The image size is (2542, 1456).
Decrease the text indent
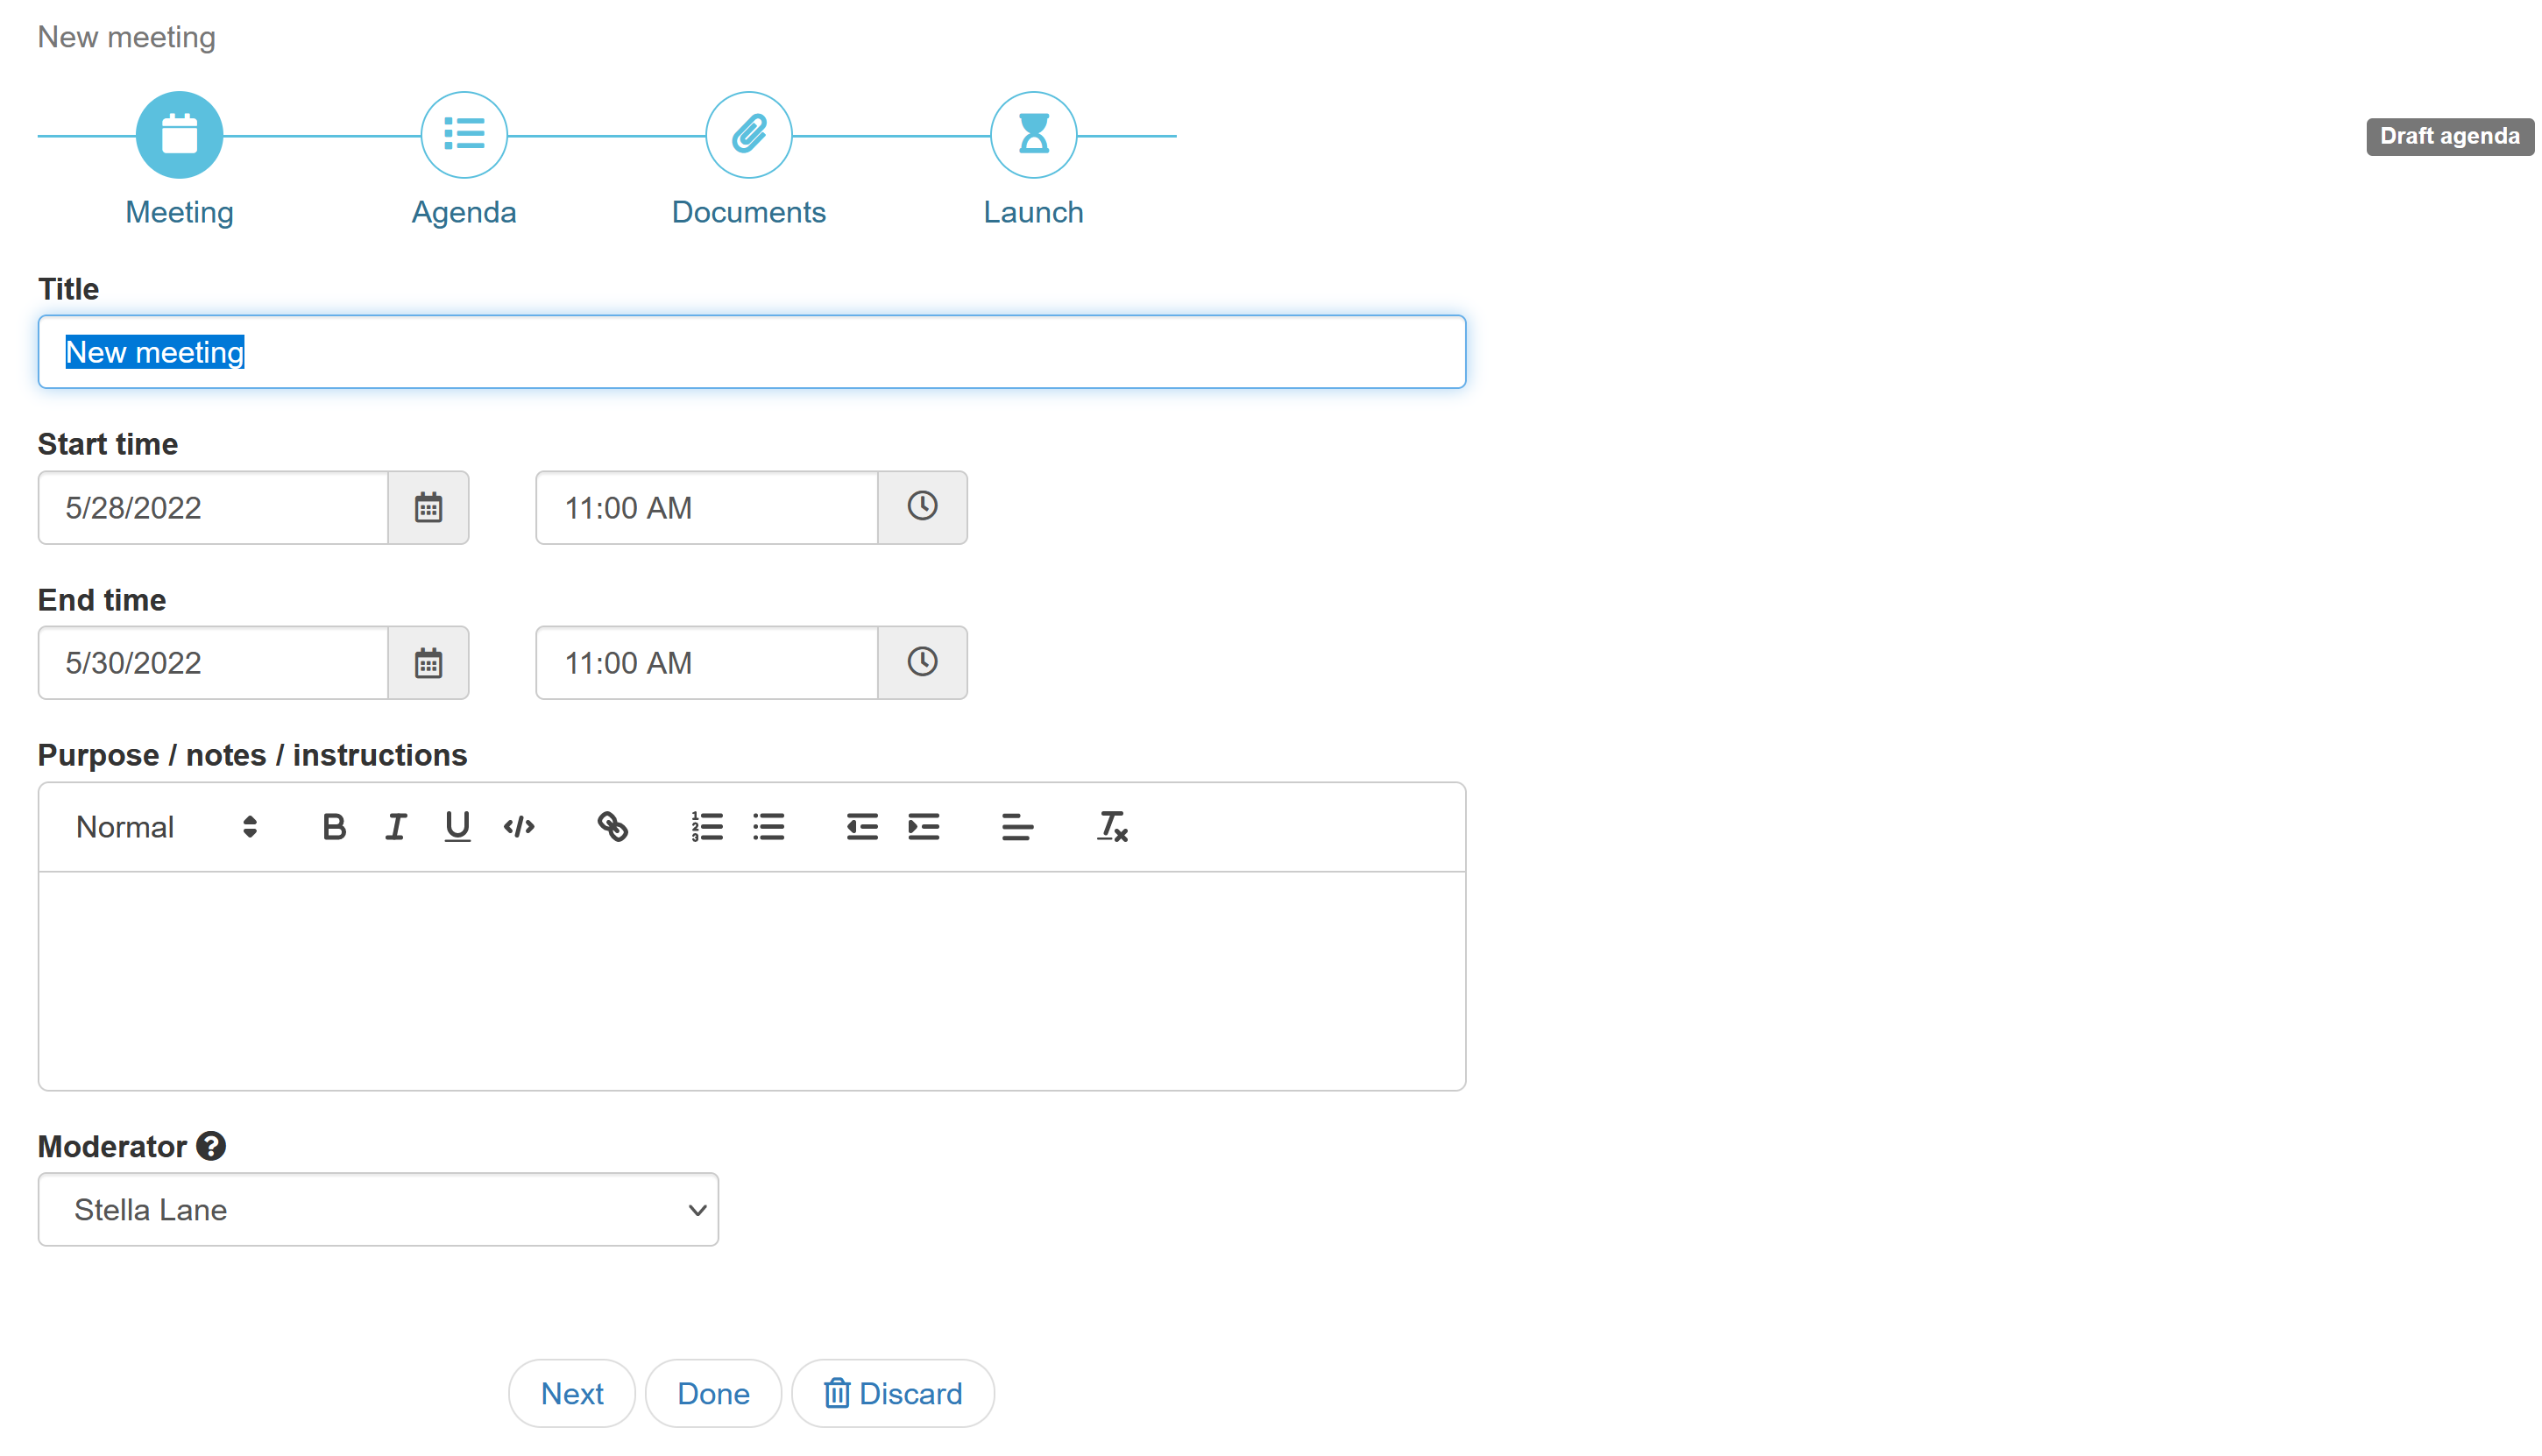pos(861,827)
